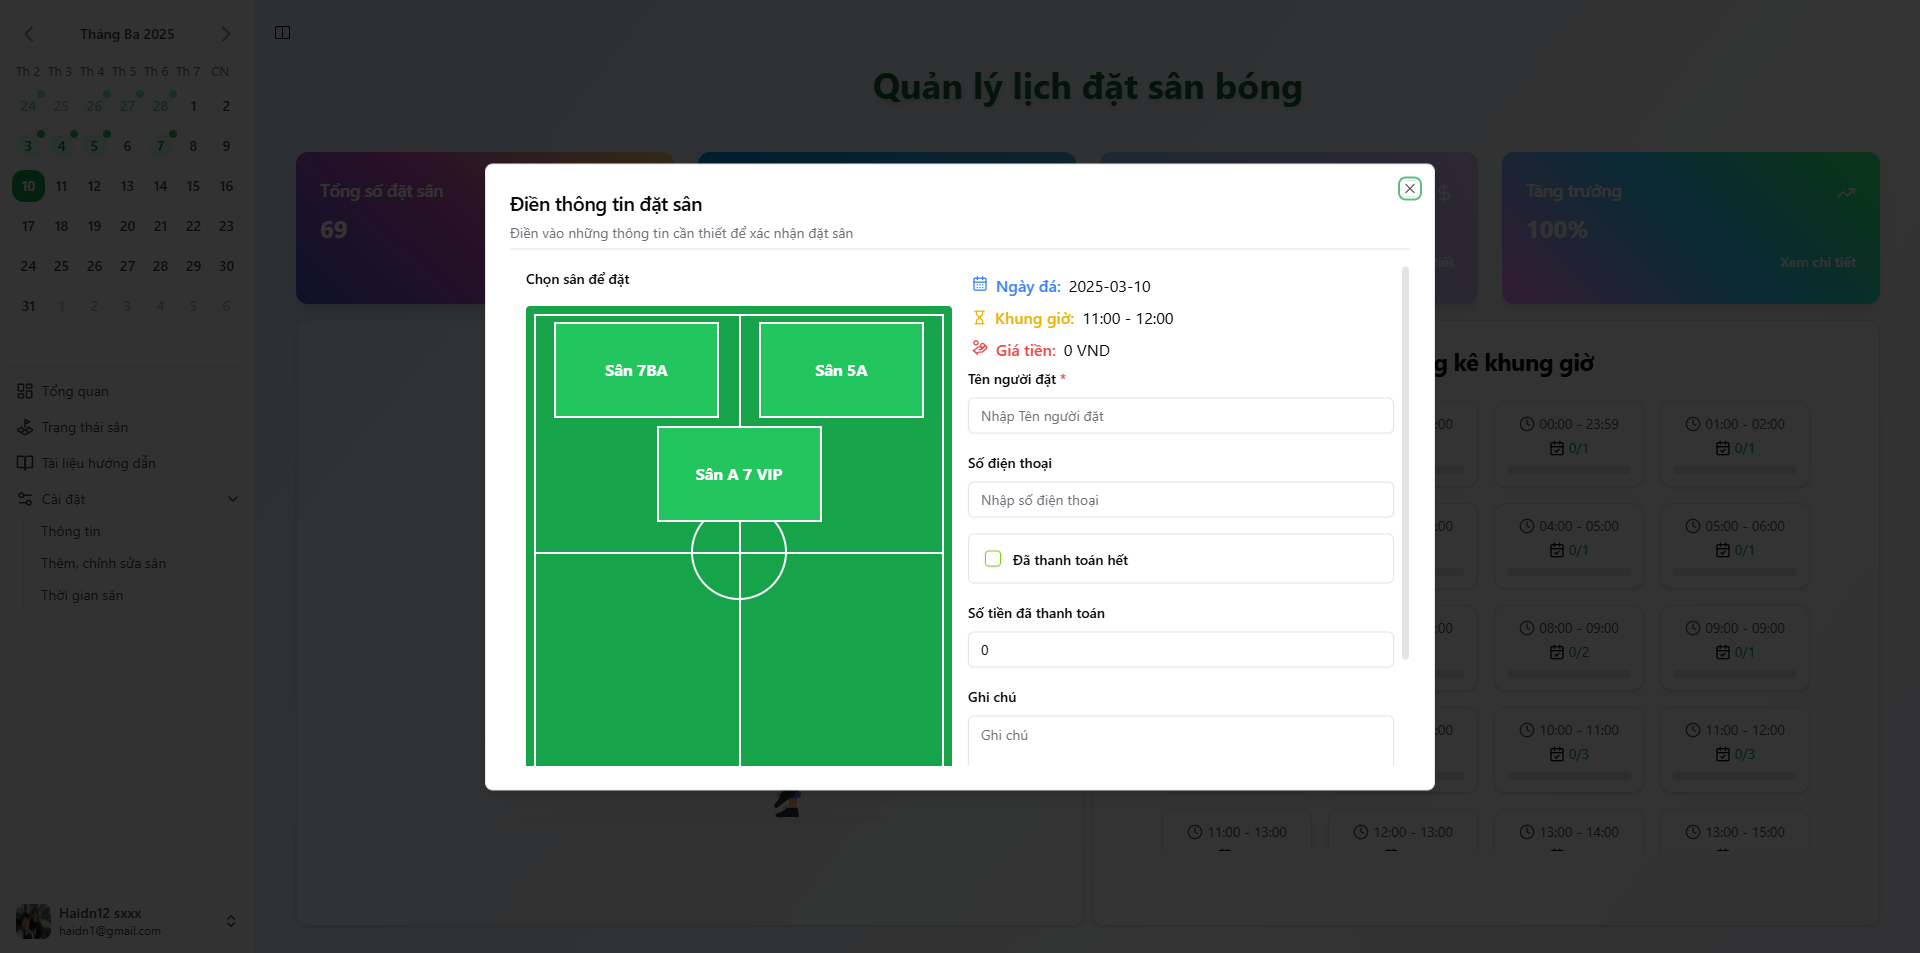Viewport: 1920px width, 953px height.
Task: Click the dialog's vertical scrollbar
Action: click(x=1405, y=462)
